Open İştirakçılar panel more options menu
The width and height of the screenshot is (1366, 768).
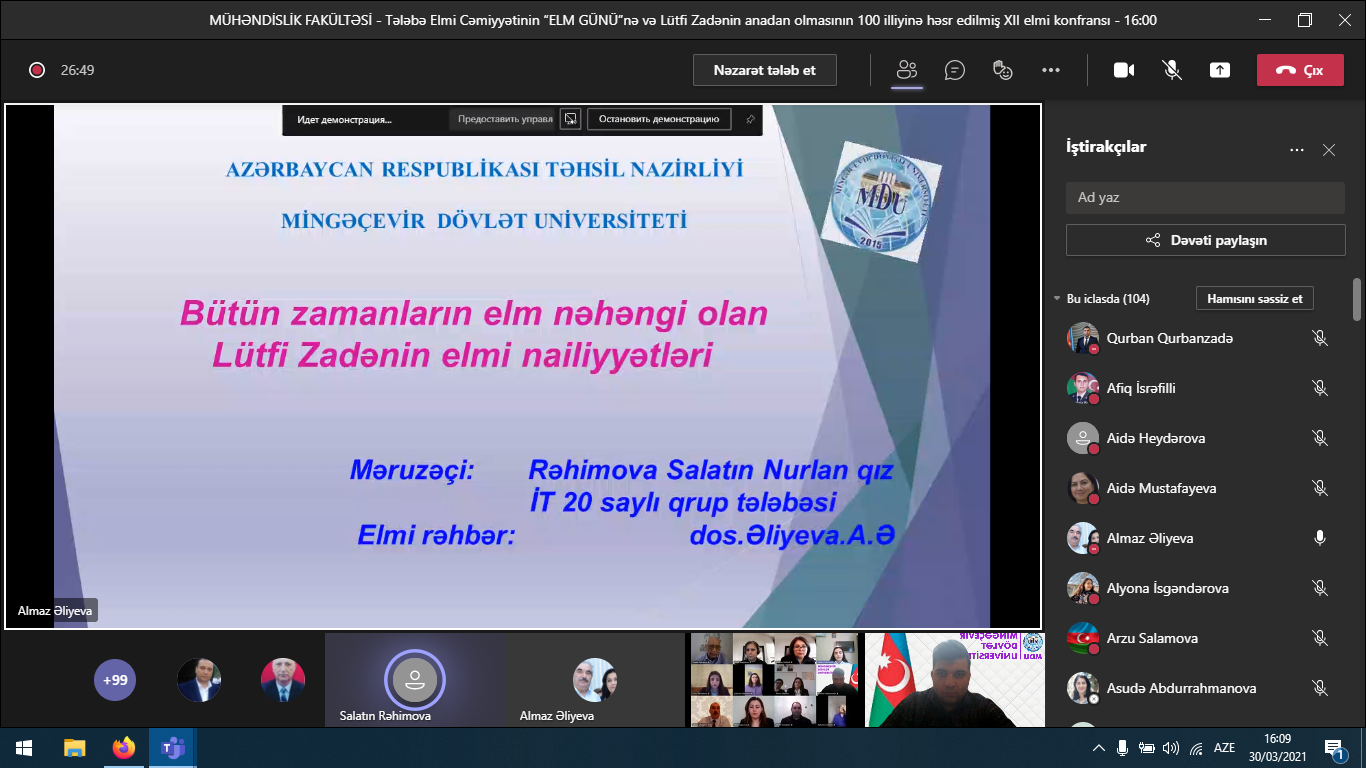[1297, 150]
